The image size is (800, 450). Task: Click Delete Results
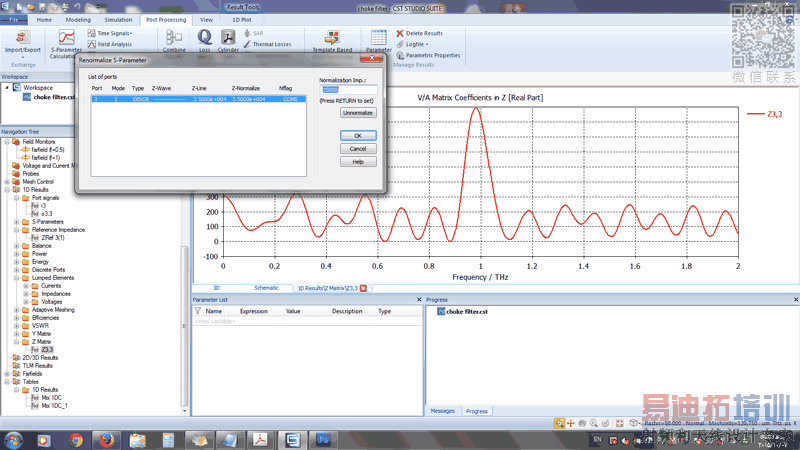coord(419,33)
